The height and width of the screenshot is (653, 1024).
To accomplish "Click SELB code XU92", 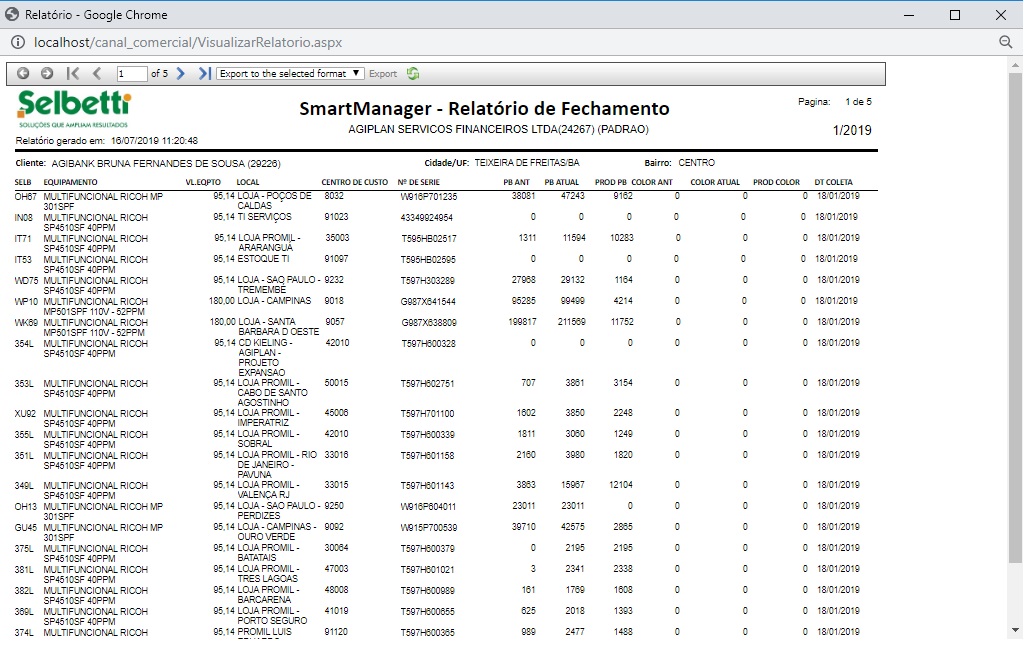I will [25, 413].
